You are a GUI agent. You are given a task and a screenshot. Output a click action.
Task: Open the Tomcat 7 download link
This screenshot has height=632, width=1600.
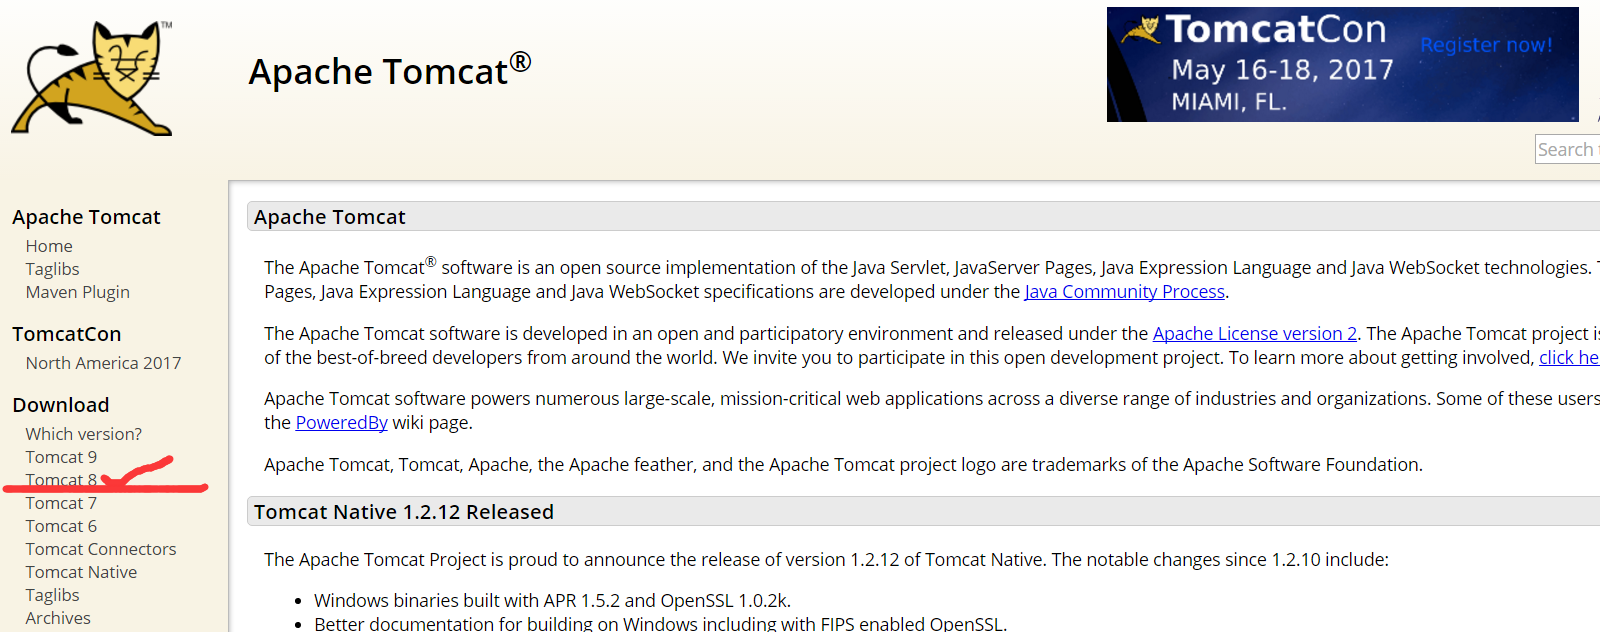pos(61,503)
